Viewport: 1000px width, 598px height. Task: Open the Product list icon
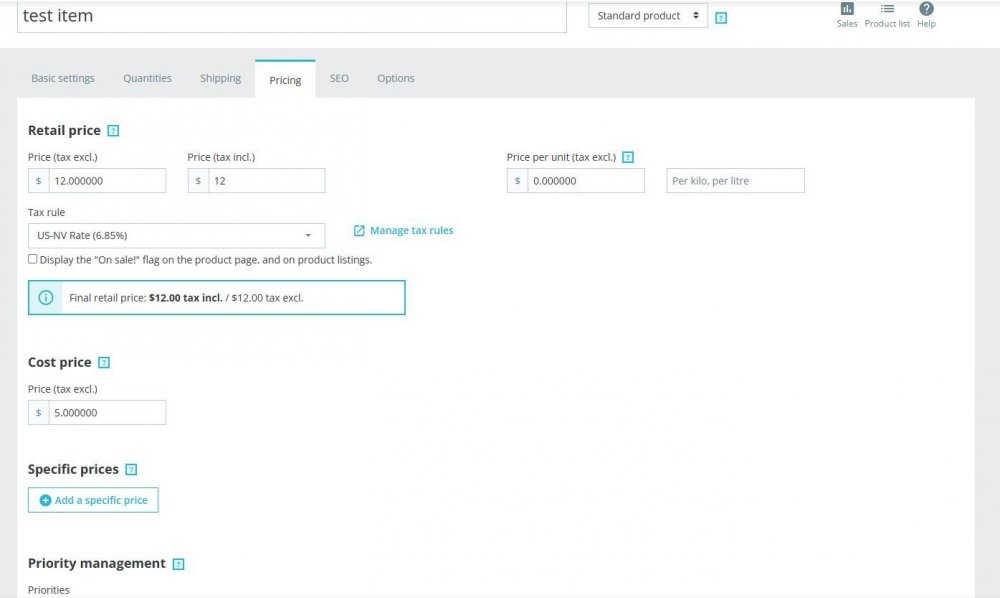pyautogui.click(x=887, y=8)
